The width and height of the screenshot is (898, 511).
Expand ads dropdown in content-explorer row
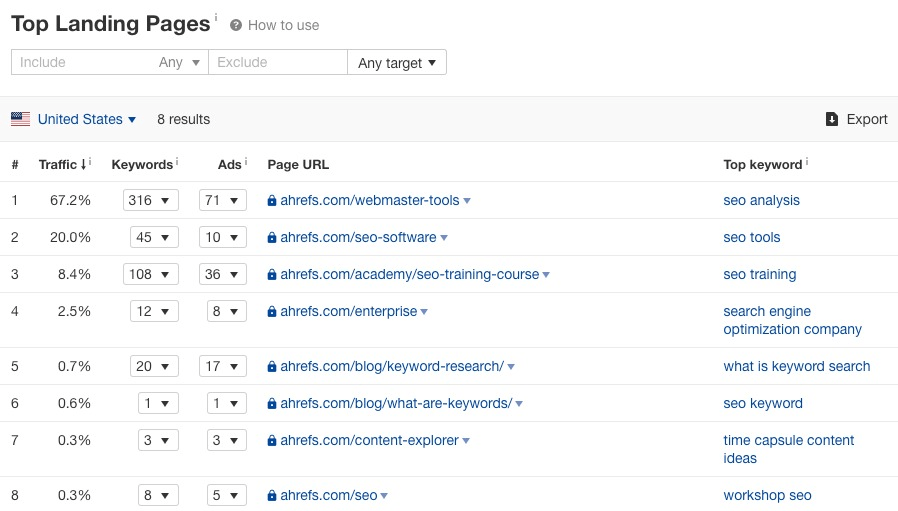coord(227,440)
